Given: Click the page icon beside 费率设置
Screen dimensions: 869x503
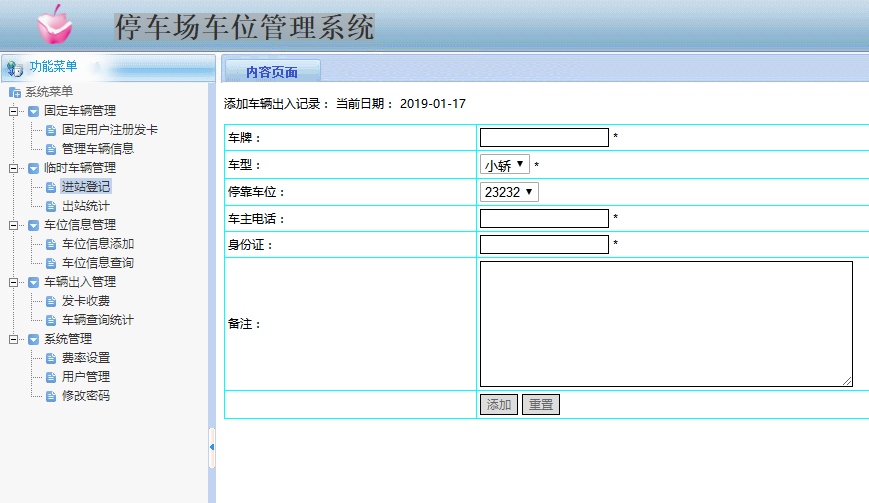Looking at the screenshot, I should (x=51, y=358).
